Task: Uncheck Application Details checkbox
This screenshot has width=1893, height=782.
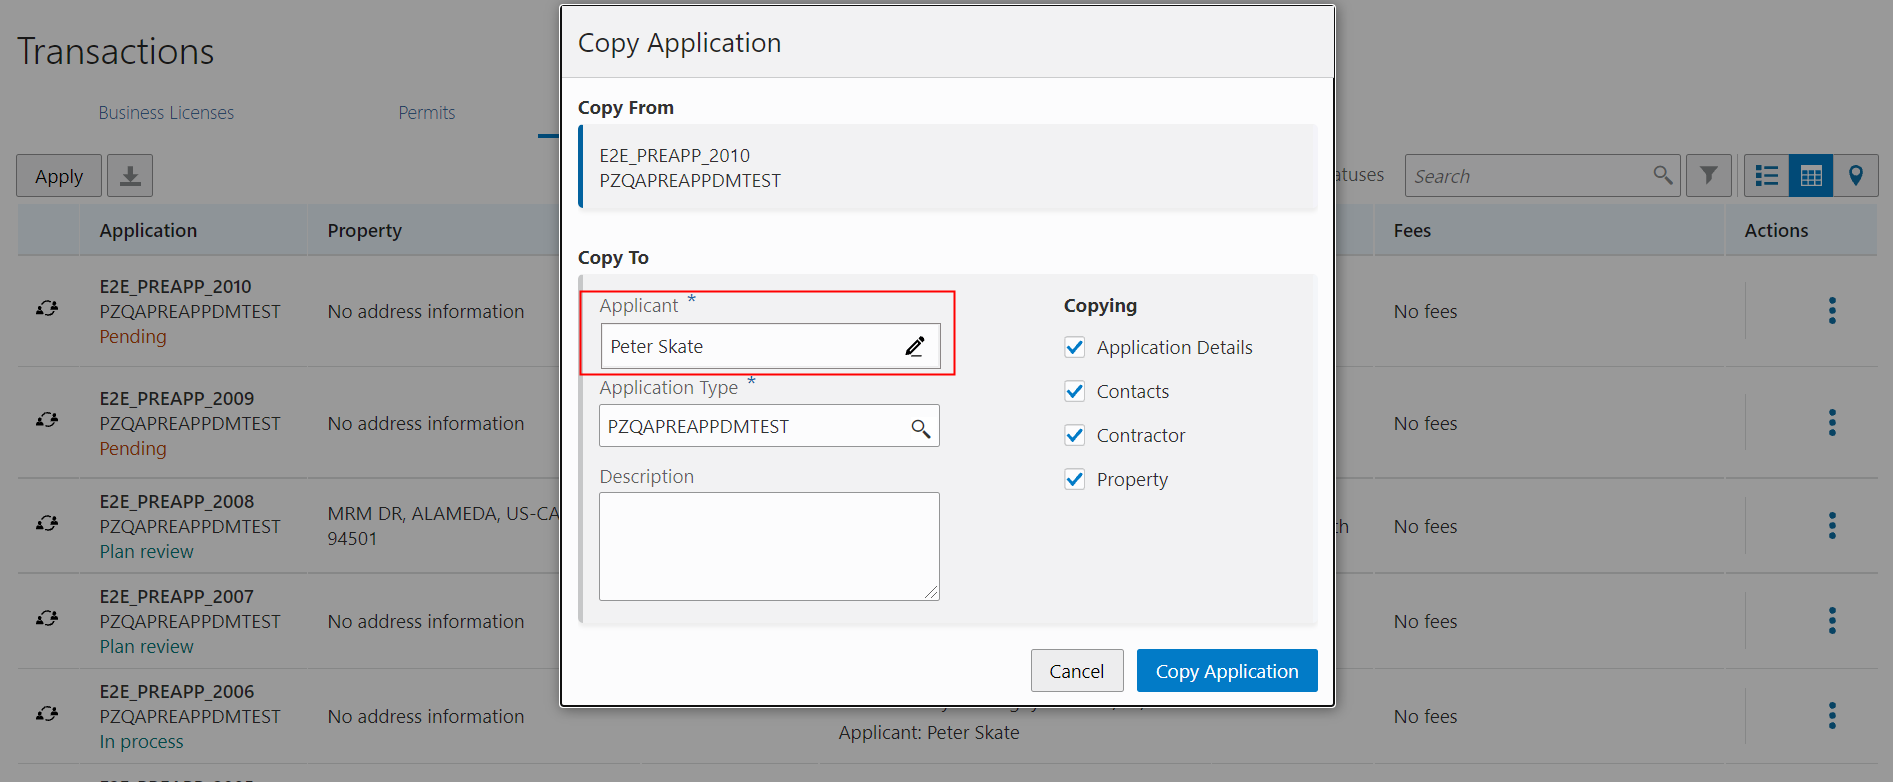Action: [x=1075, y=348]
